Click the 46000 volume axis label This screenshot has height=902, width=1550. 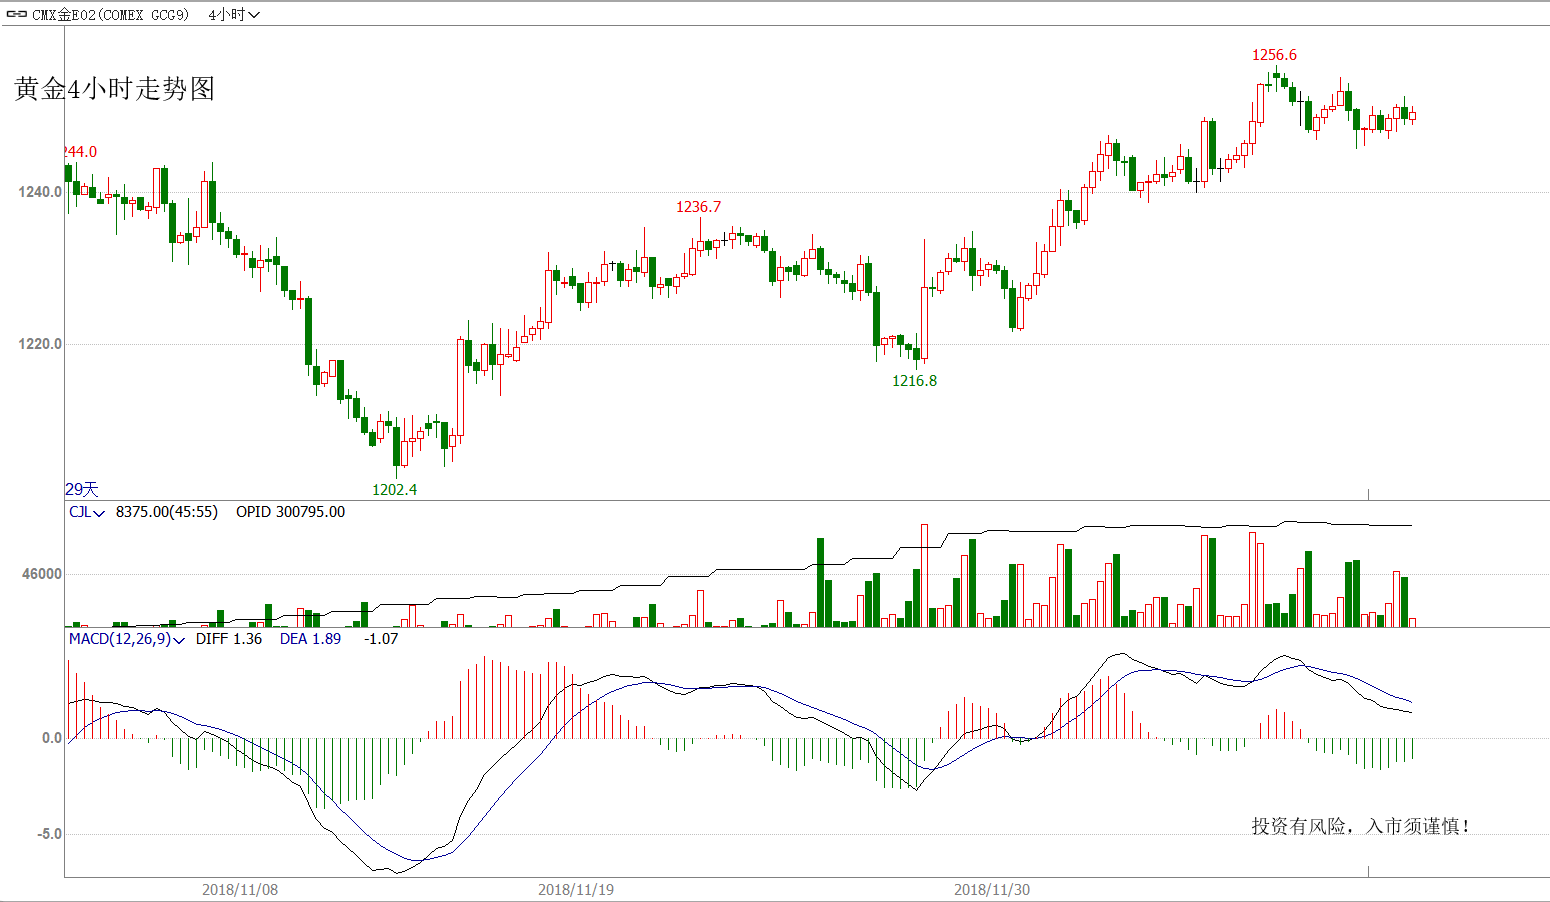42,574
